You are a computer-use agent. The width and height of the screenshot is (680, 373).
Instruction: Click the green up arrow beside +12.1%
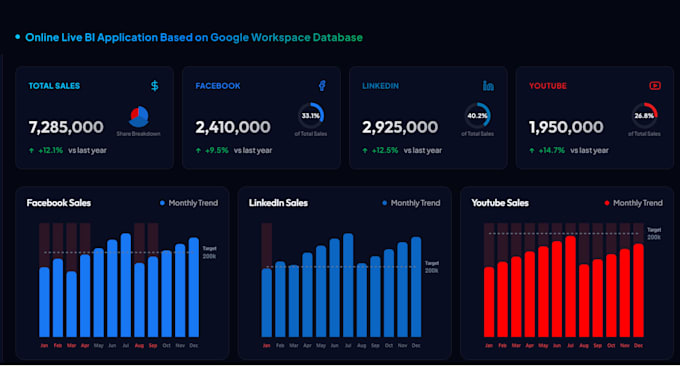(31, 151)
